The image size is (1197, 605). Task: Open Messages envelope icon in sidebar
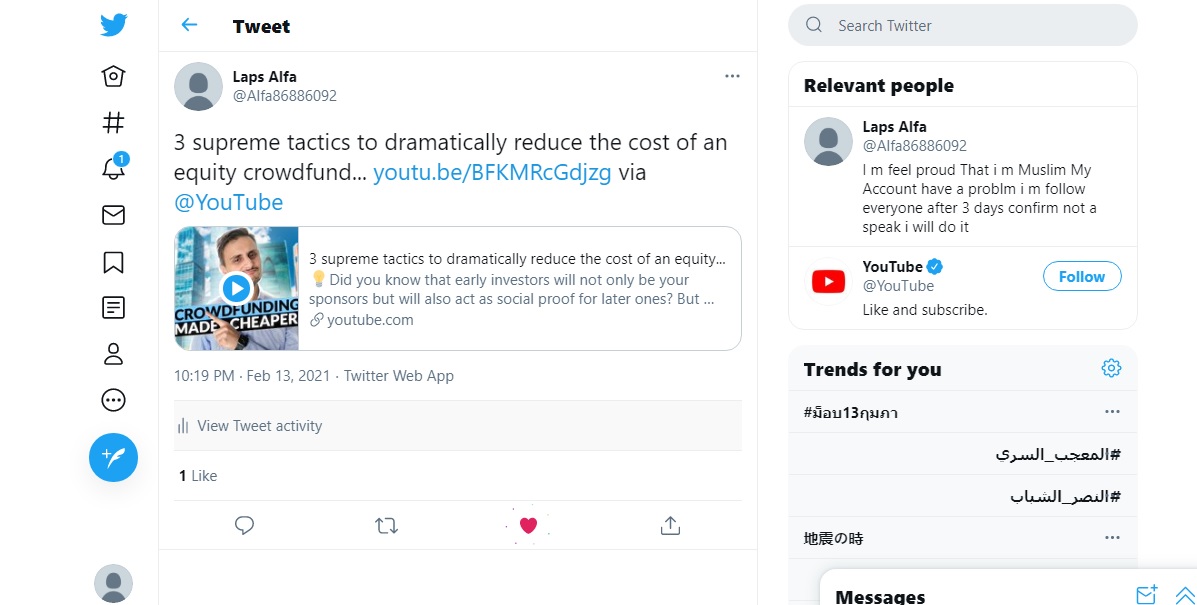[x=113, y=215]
